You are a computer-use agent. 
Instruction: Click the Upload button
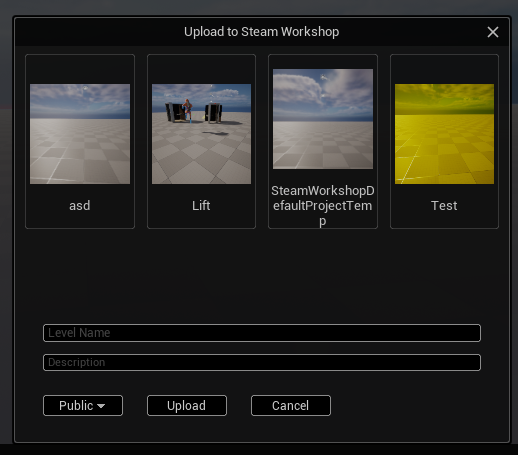click(x=187, y=405)
